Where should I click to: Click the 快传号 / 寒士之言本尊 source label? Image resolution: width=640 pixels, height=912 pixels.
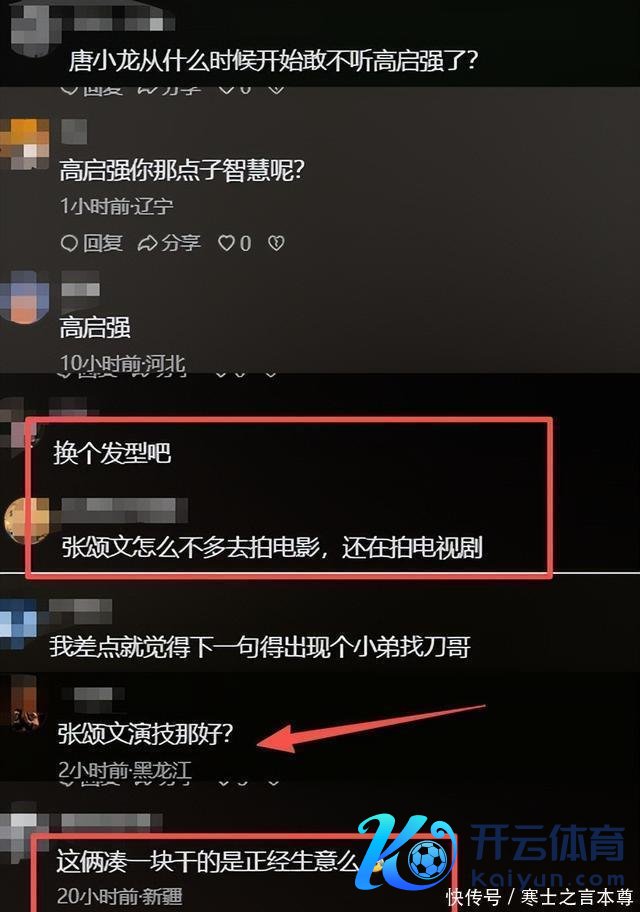coord(539,897)
